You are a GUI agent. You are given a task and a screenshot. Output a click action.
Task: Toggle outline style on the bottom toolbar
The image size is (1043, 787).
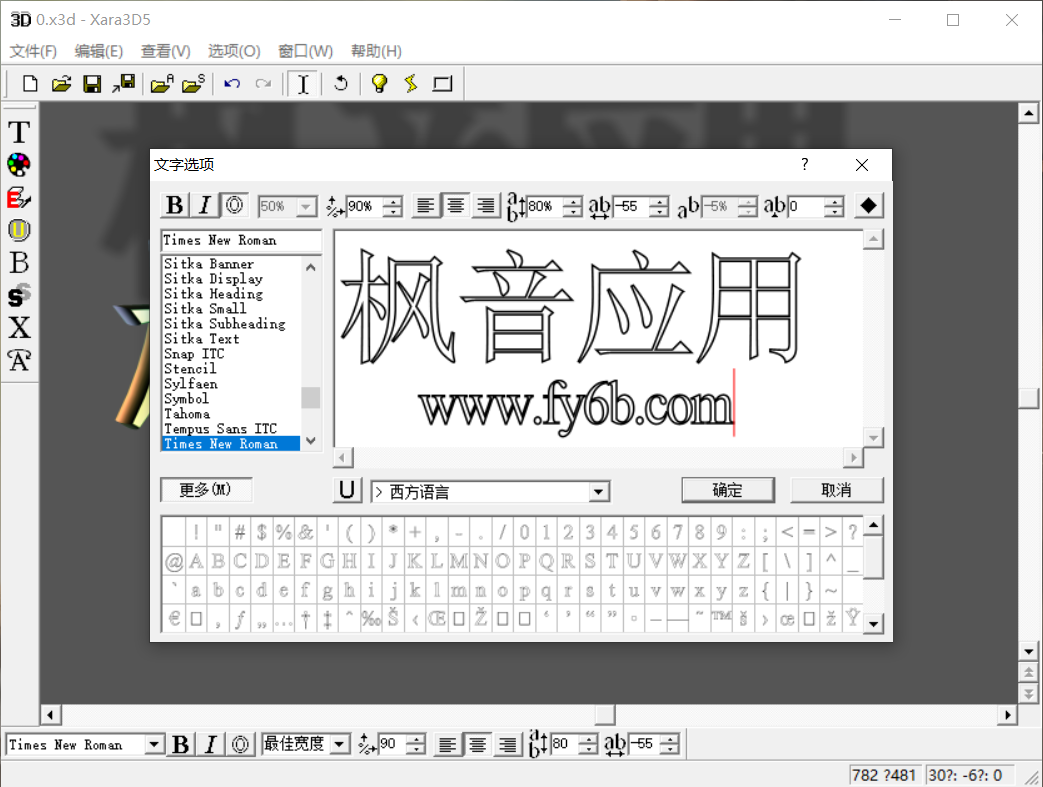(x=241, y=744)
